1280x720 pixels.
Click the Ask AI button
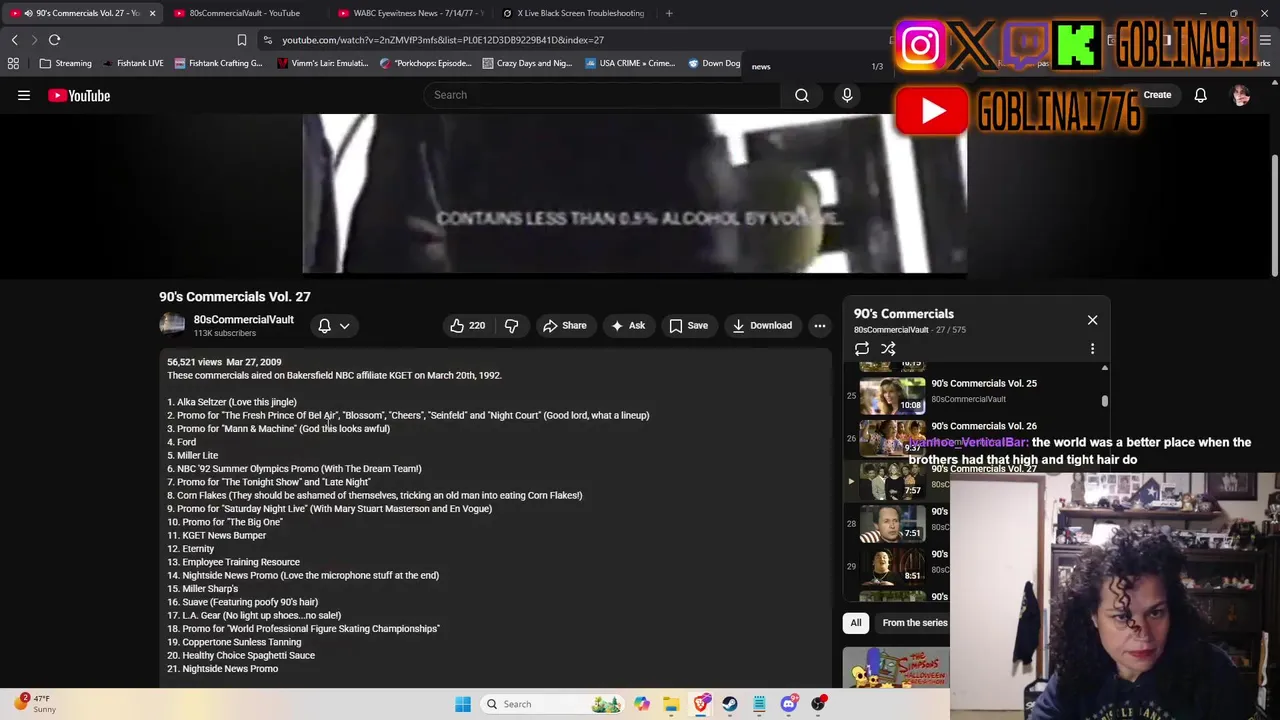pyautogui.click(x=628, y=325)
